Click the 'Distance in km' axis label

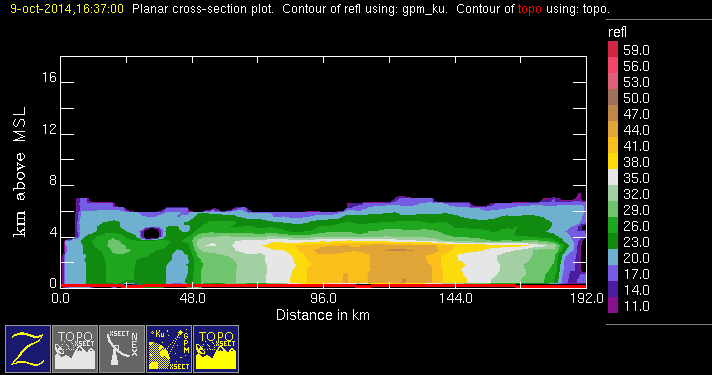pyautogui.click(x=323, y=315)
